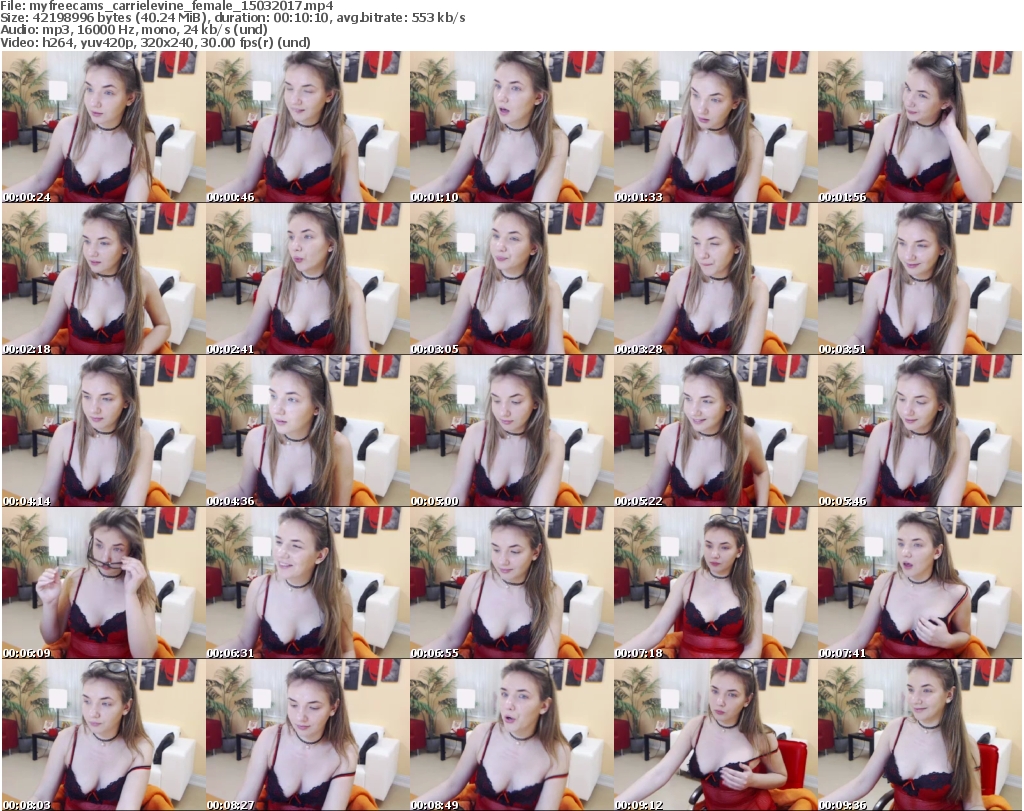Select the thumbnail timestamped 00:05:22
Image resolution: width=1024 pixels, height=811 pixels.
click(716, 430)
